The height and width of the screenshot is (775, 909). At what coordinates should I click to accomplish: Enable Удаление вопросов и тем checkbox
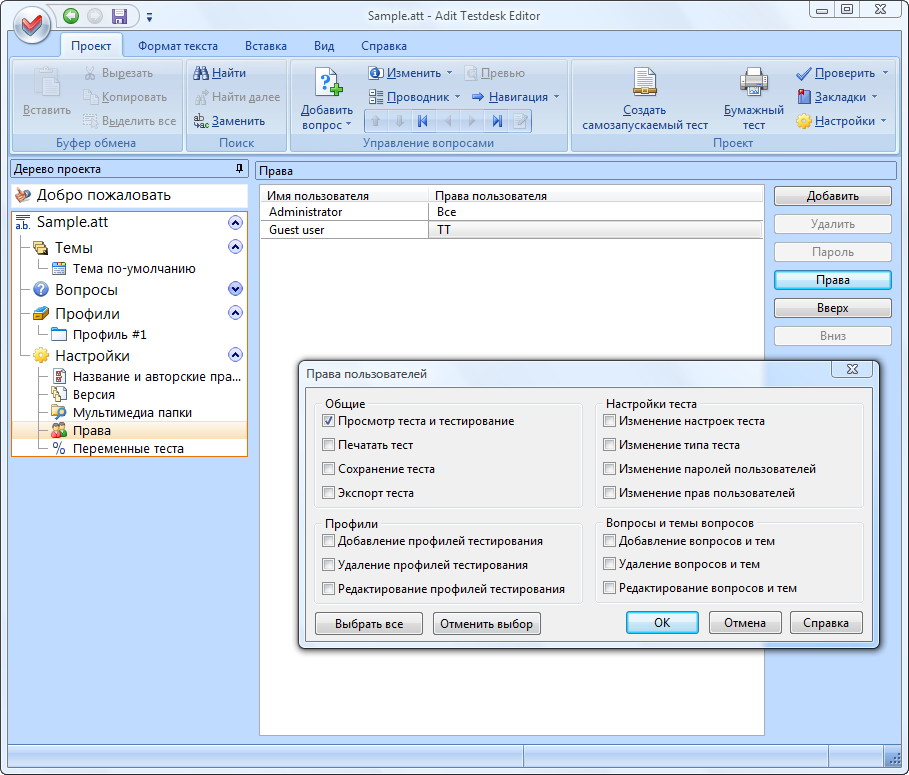click(609, 563)
